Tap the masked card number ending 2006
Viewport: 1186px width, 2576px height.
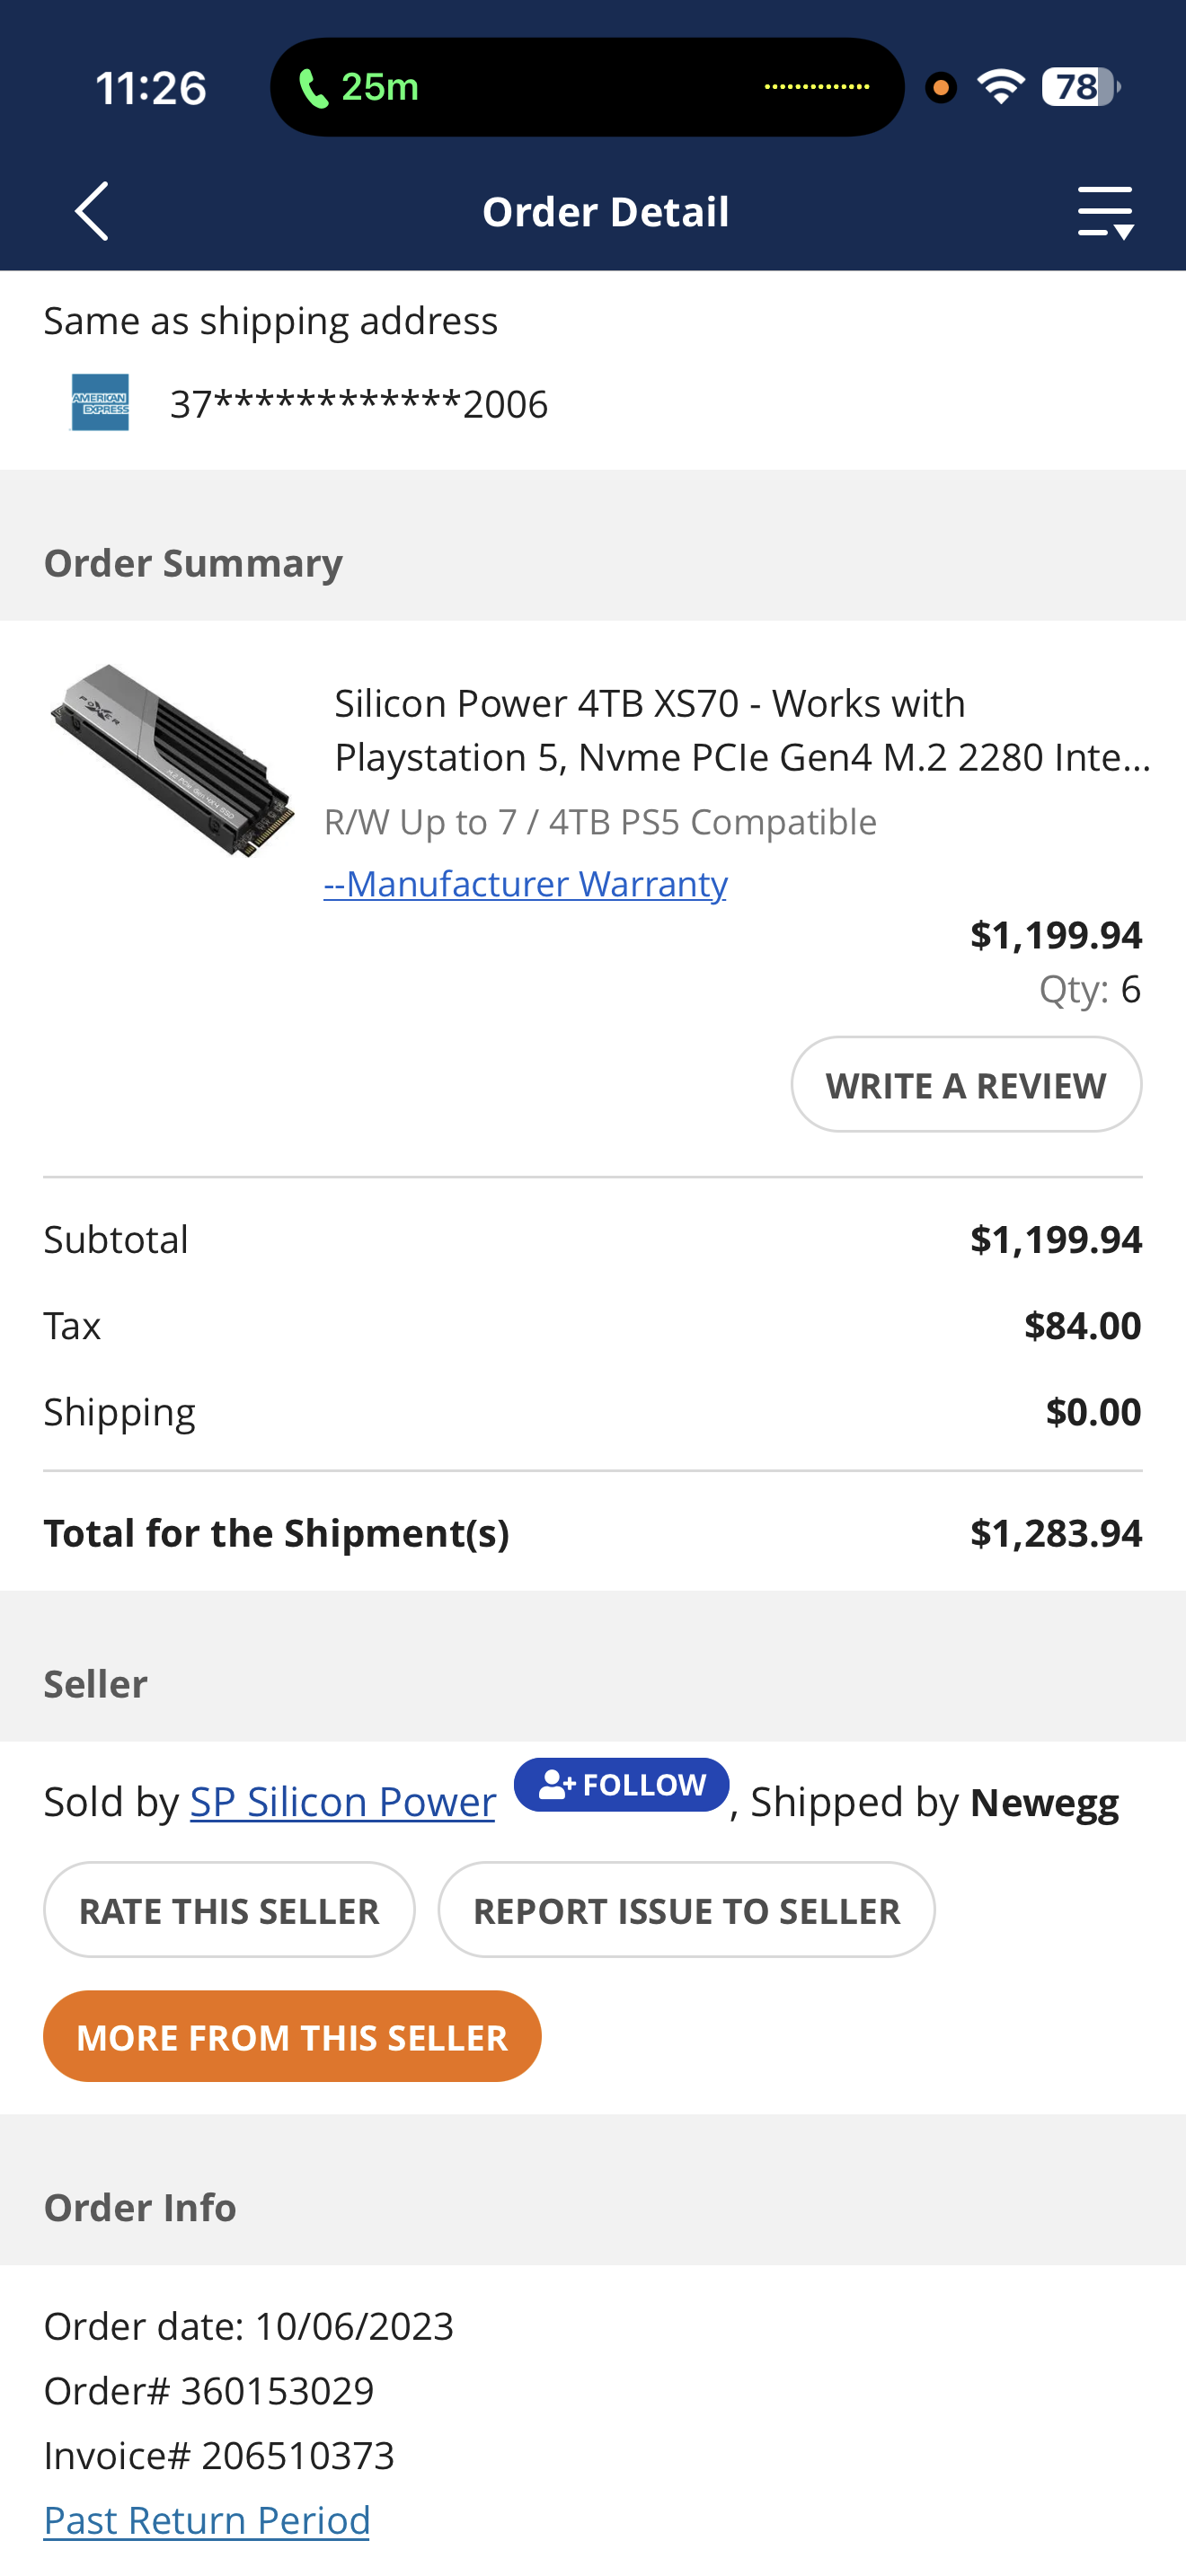click(358, 404)
